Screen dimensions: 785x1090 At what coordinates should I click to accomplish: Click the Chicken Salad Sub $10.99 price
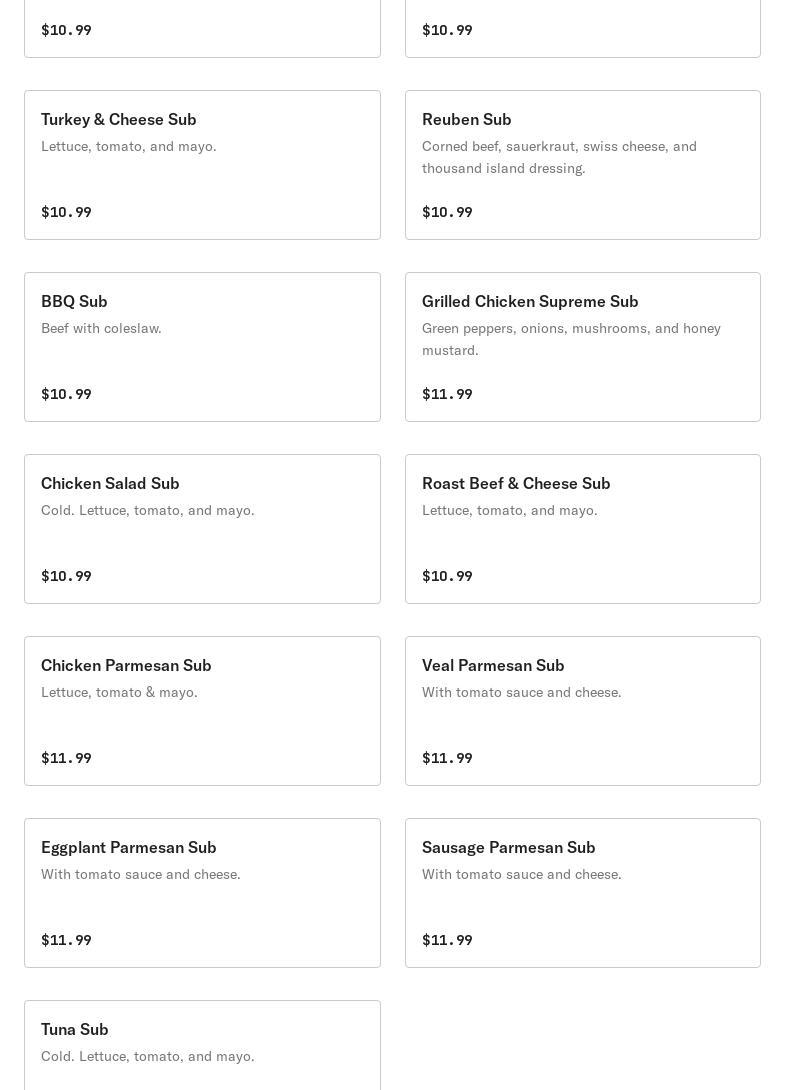tap(66, 576)
